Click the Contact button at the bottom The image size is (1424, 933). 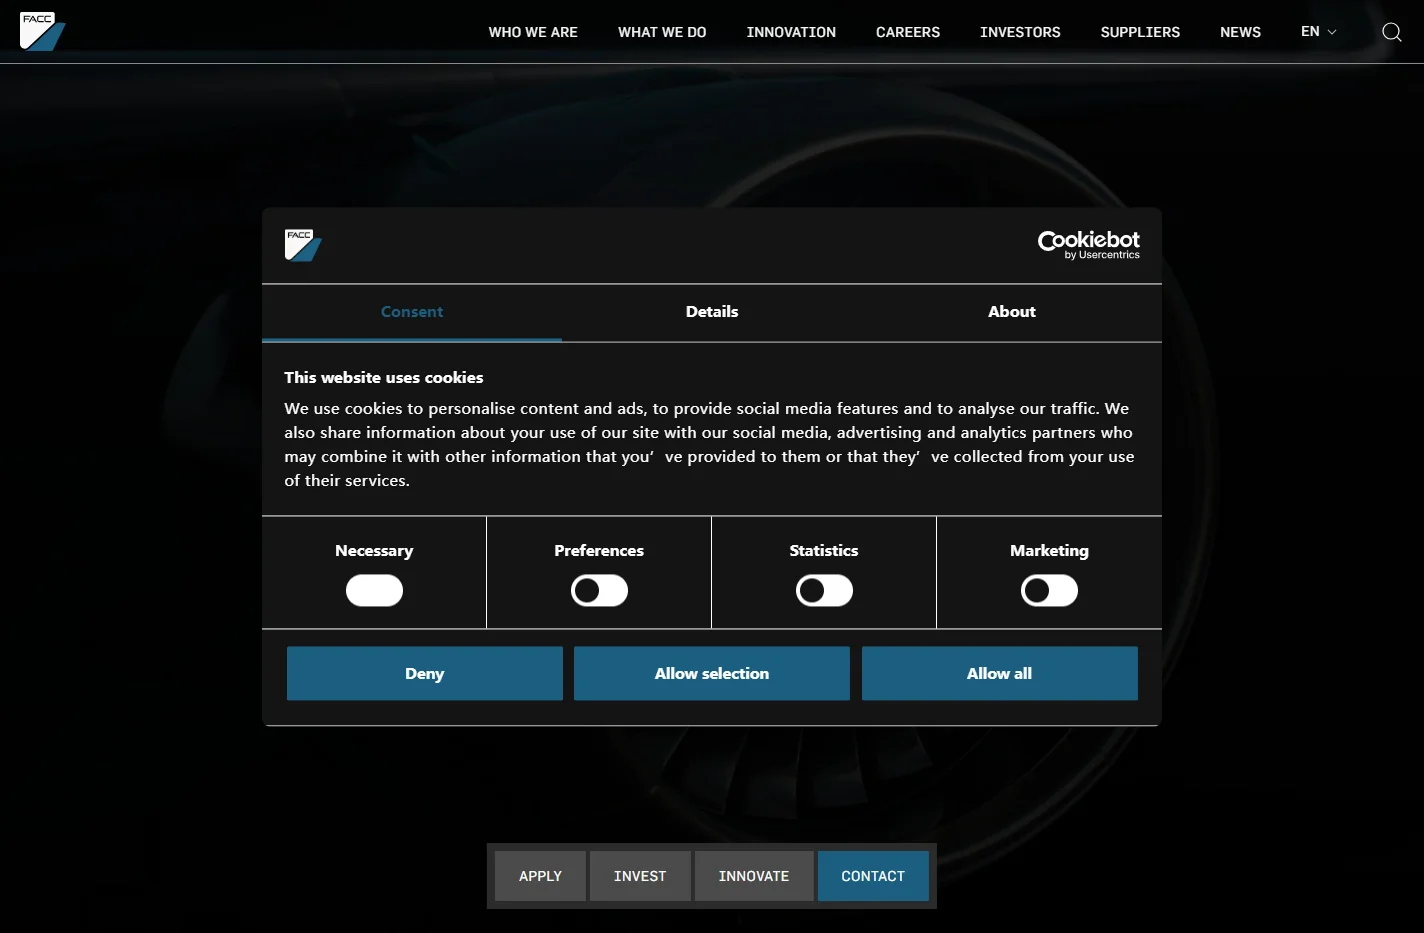(x=873, y=876)
